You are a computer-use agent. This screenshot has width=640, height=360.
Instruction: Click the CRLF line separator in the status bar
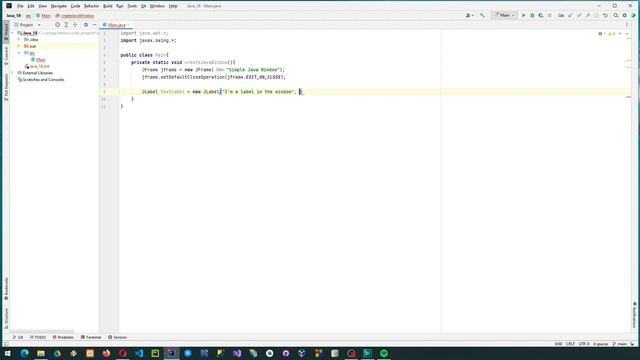click(x=570, y=344)
